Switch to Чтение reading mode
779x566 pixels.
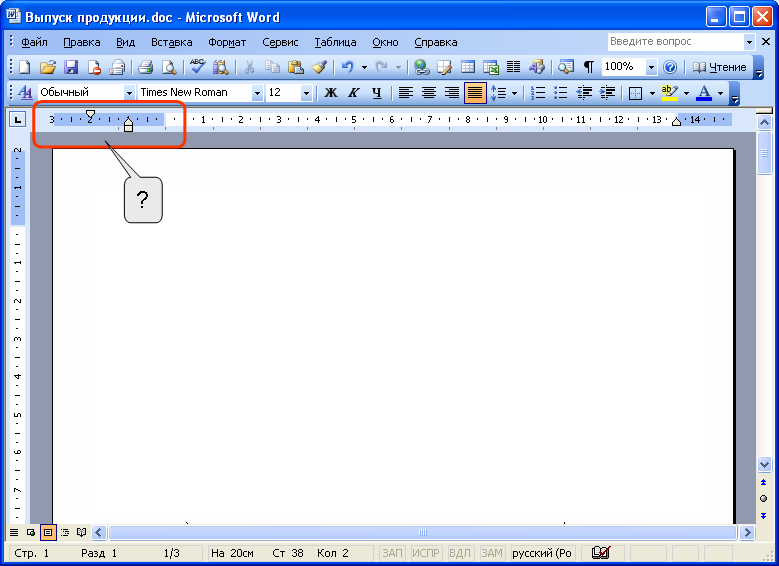point(719,67)
